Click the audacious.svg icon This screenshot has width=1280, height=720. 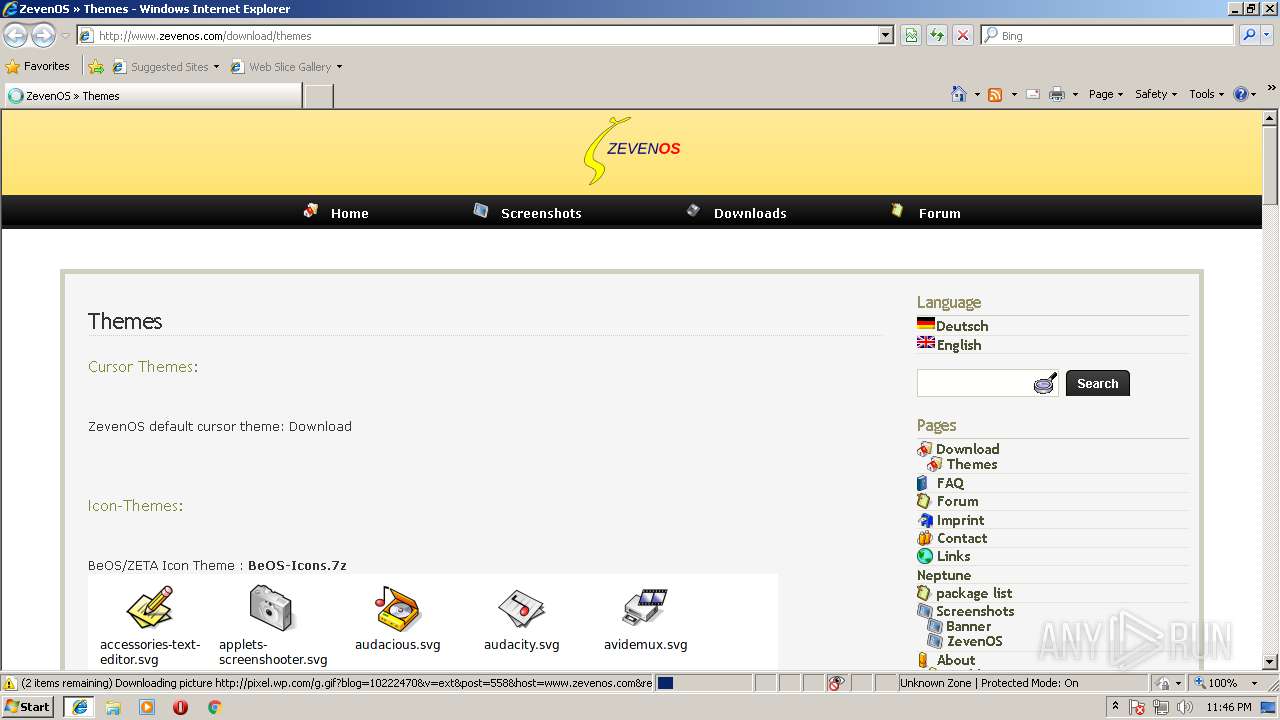click(398, 607)
